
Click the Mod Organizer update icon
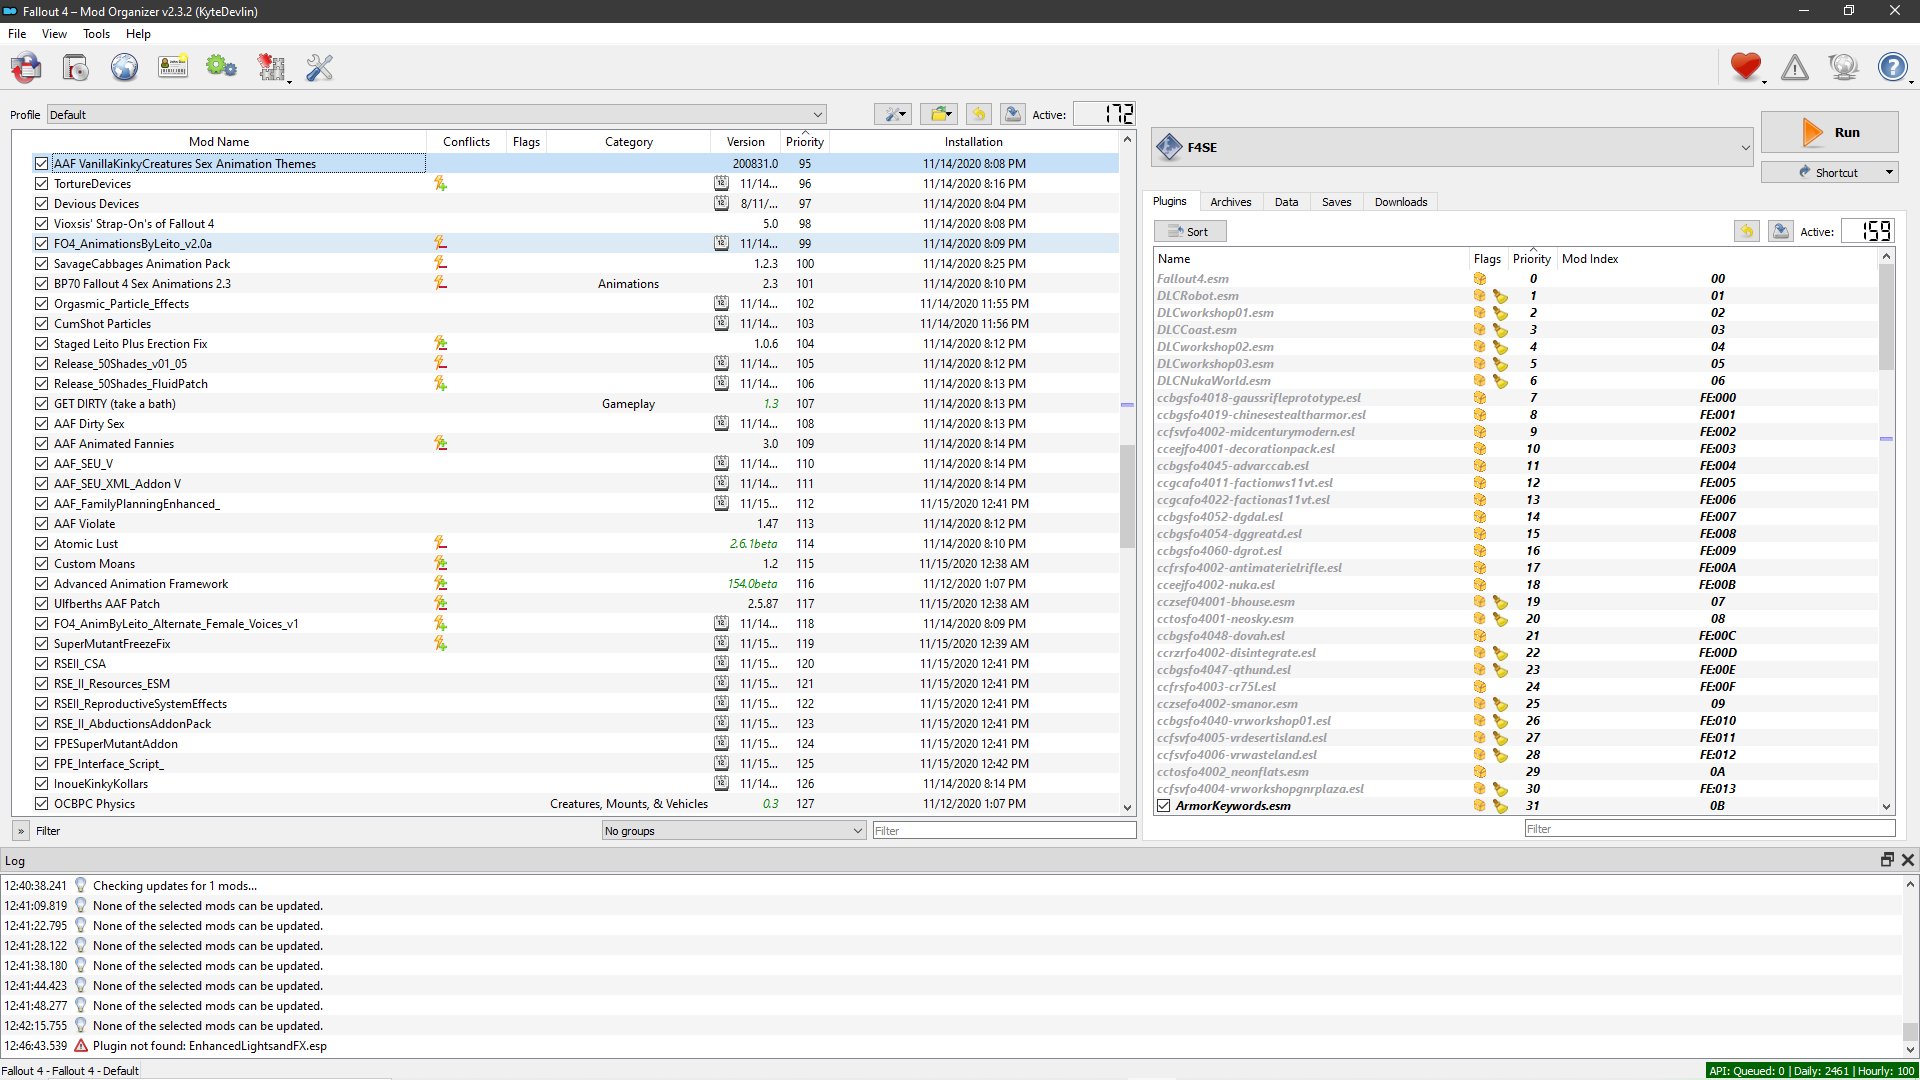[x=1843, y=67]
